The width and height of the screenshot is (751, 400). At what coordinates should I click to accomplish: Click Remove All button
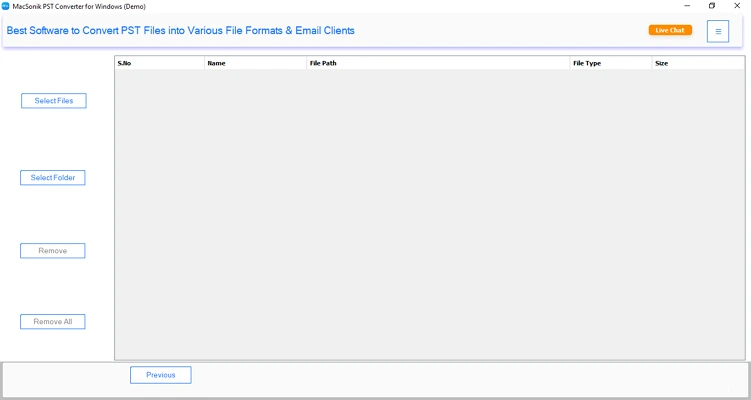(x=53, y=321)
